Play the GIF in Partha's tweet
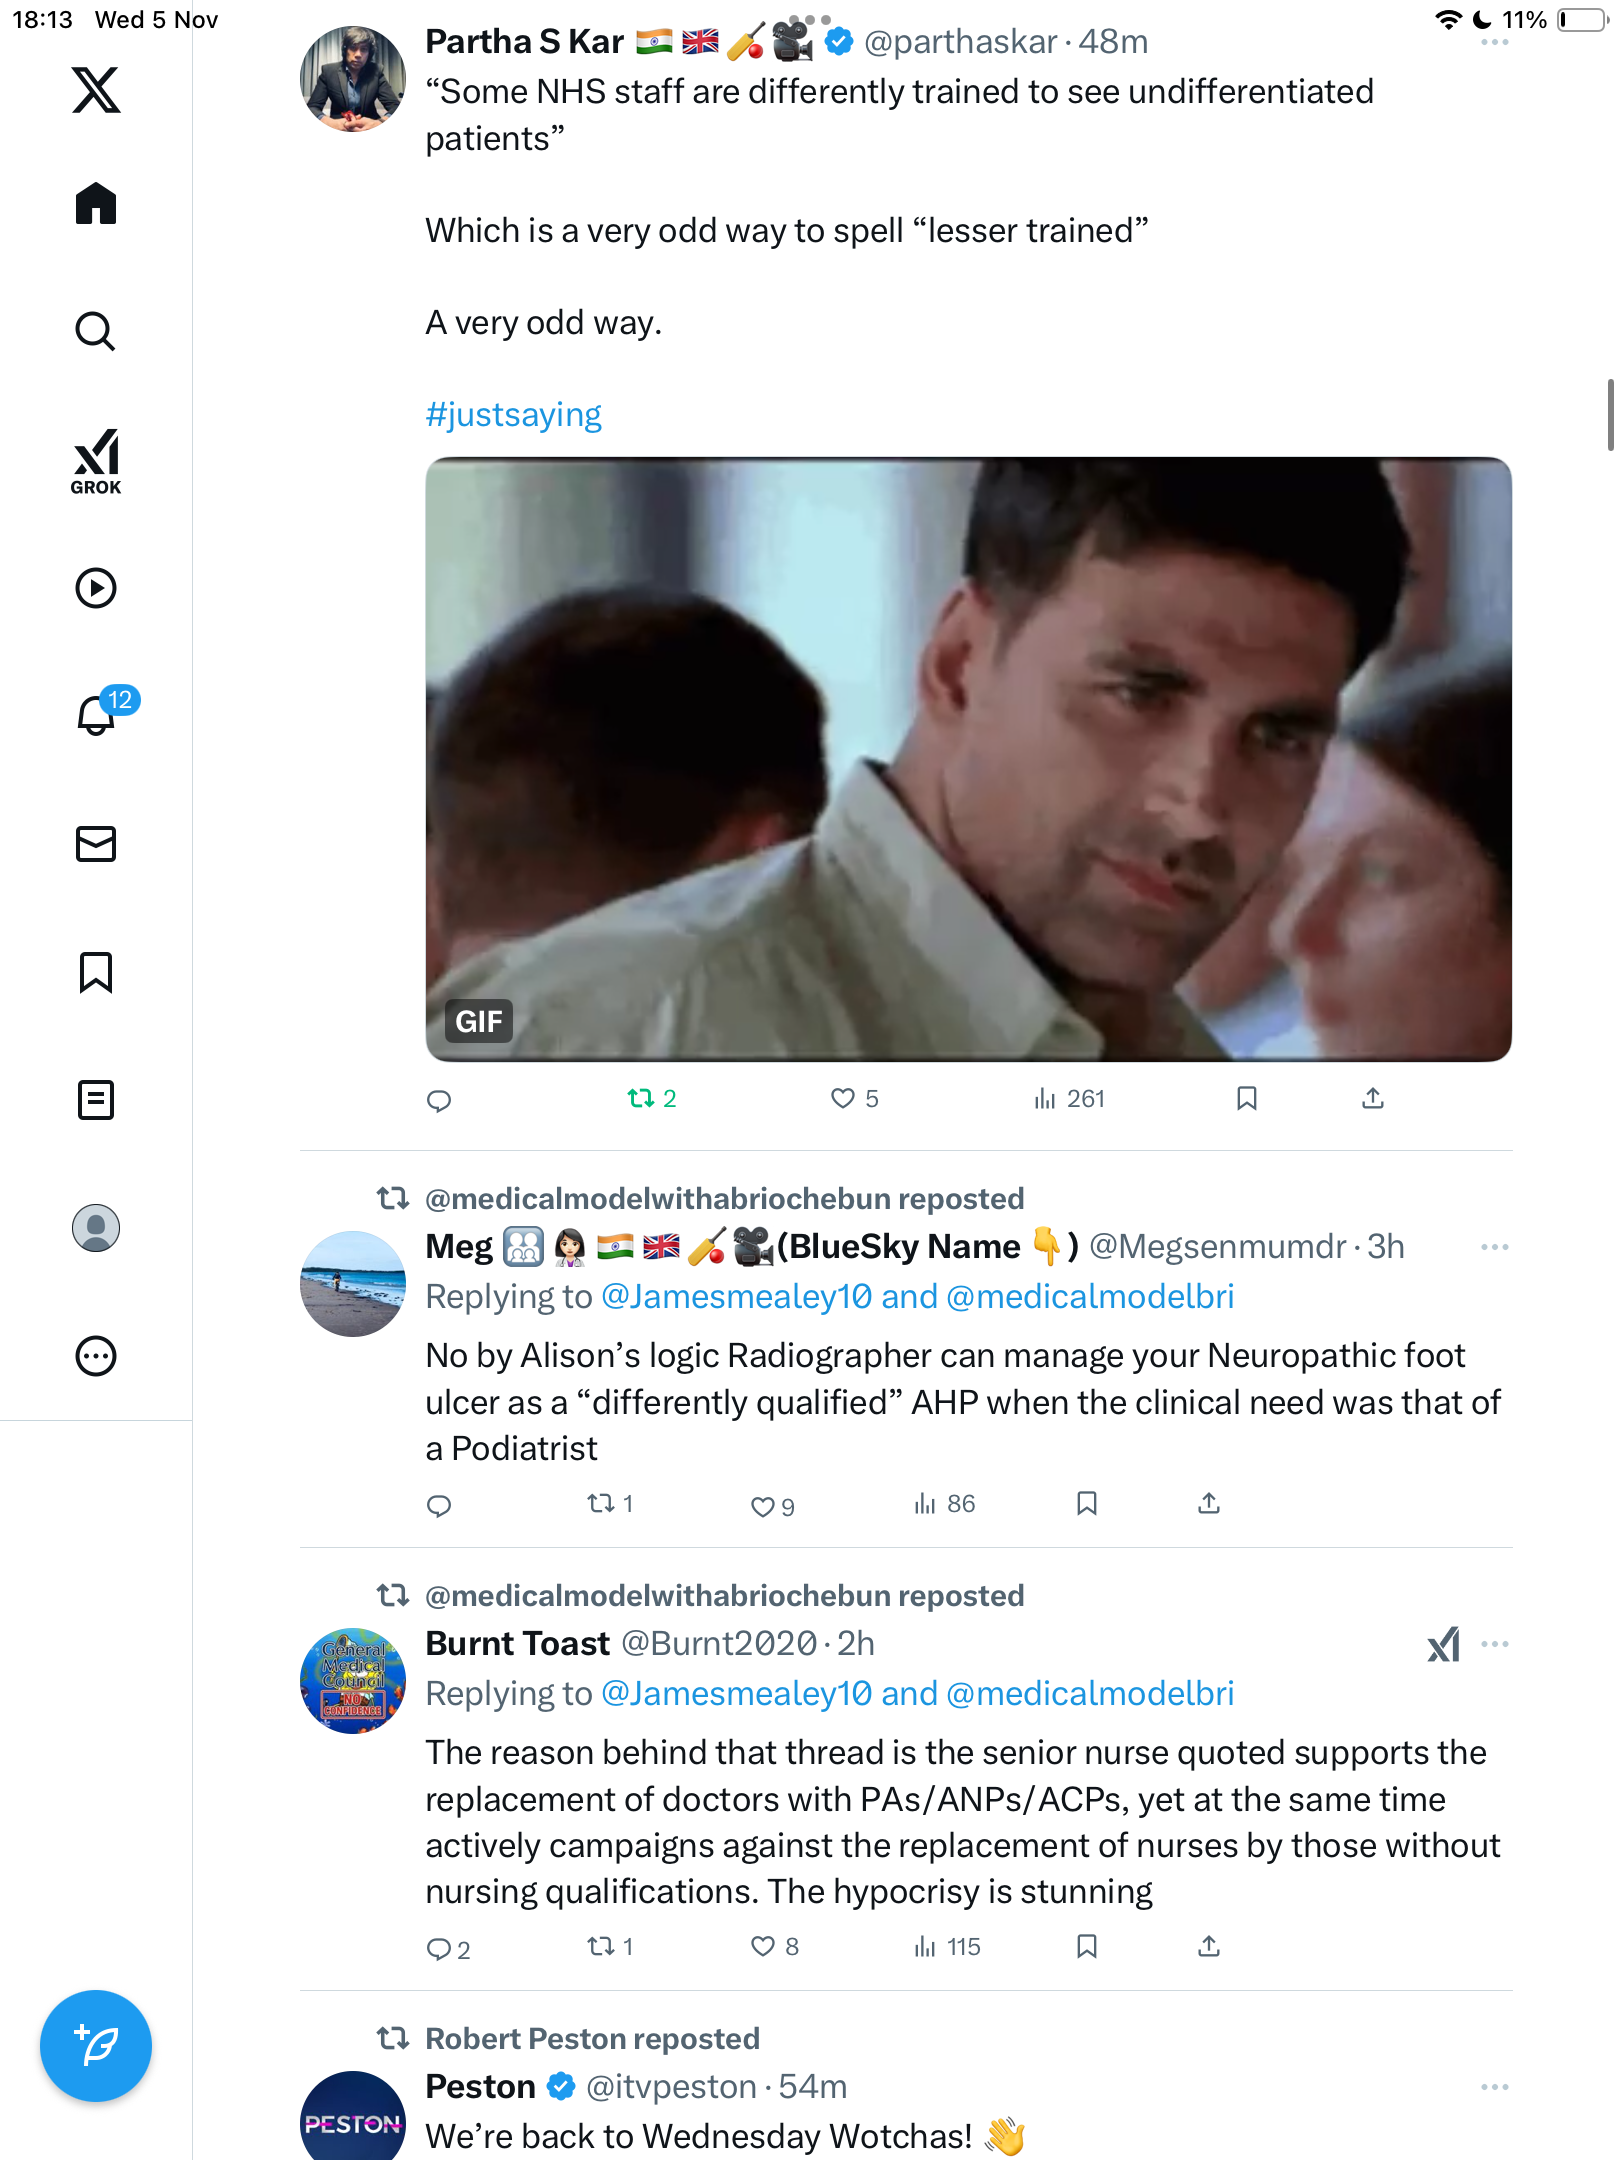 point(968,759)
